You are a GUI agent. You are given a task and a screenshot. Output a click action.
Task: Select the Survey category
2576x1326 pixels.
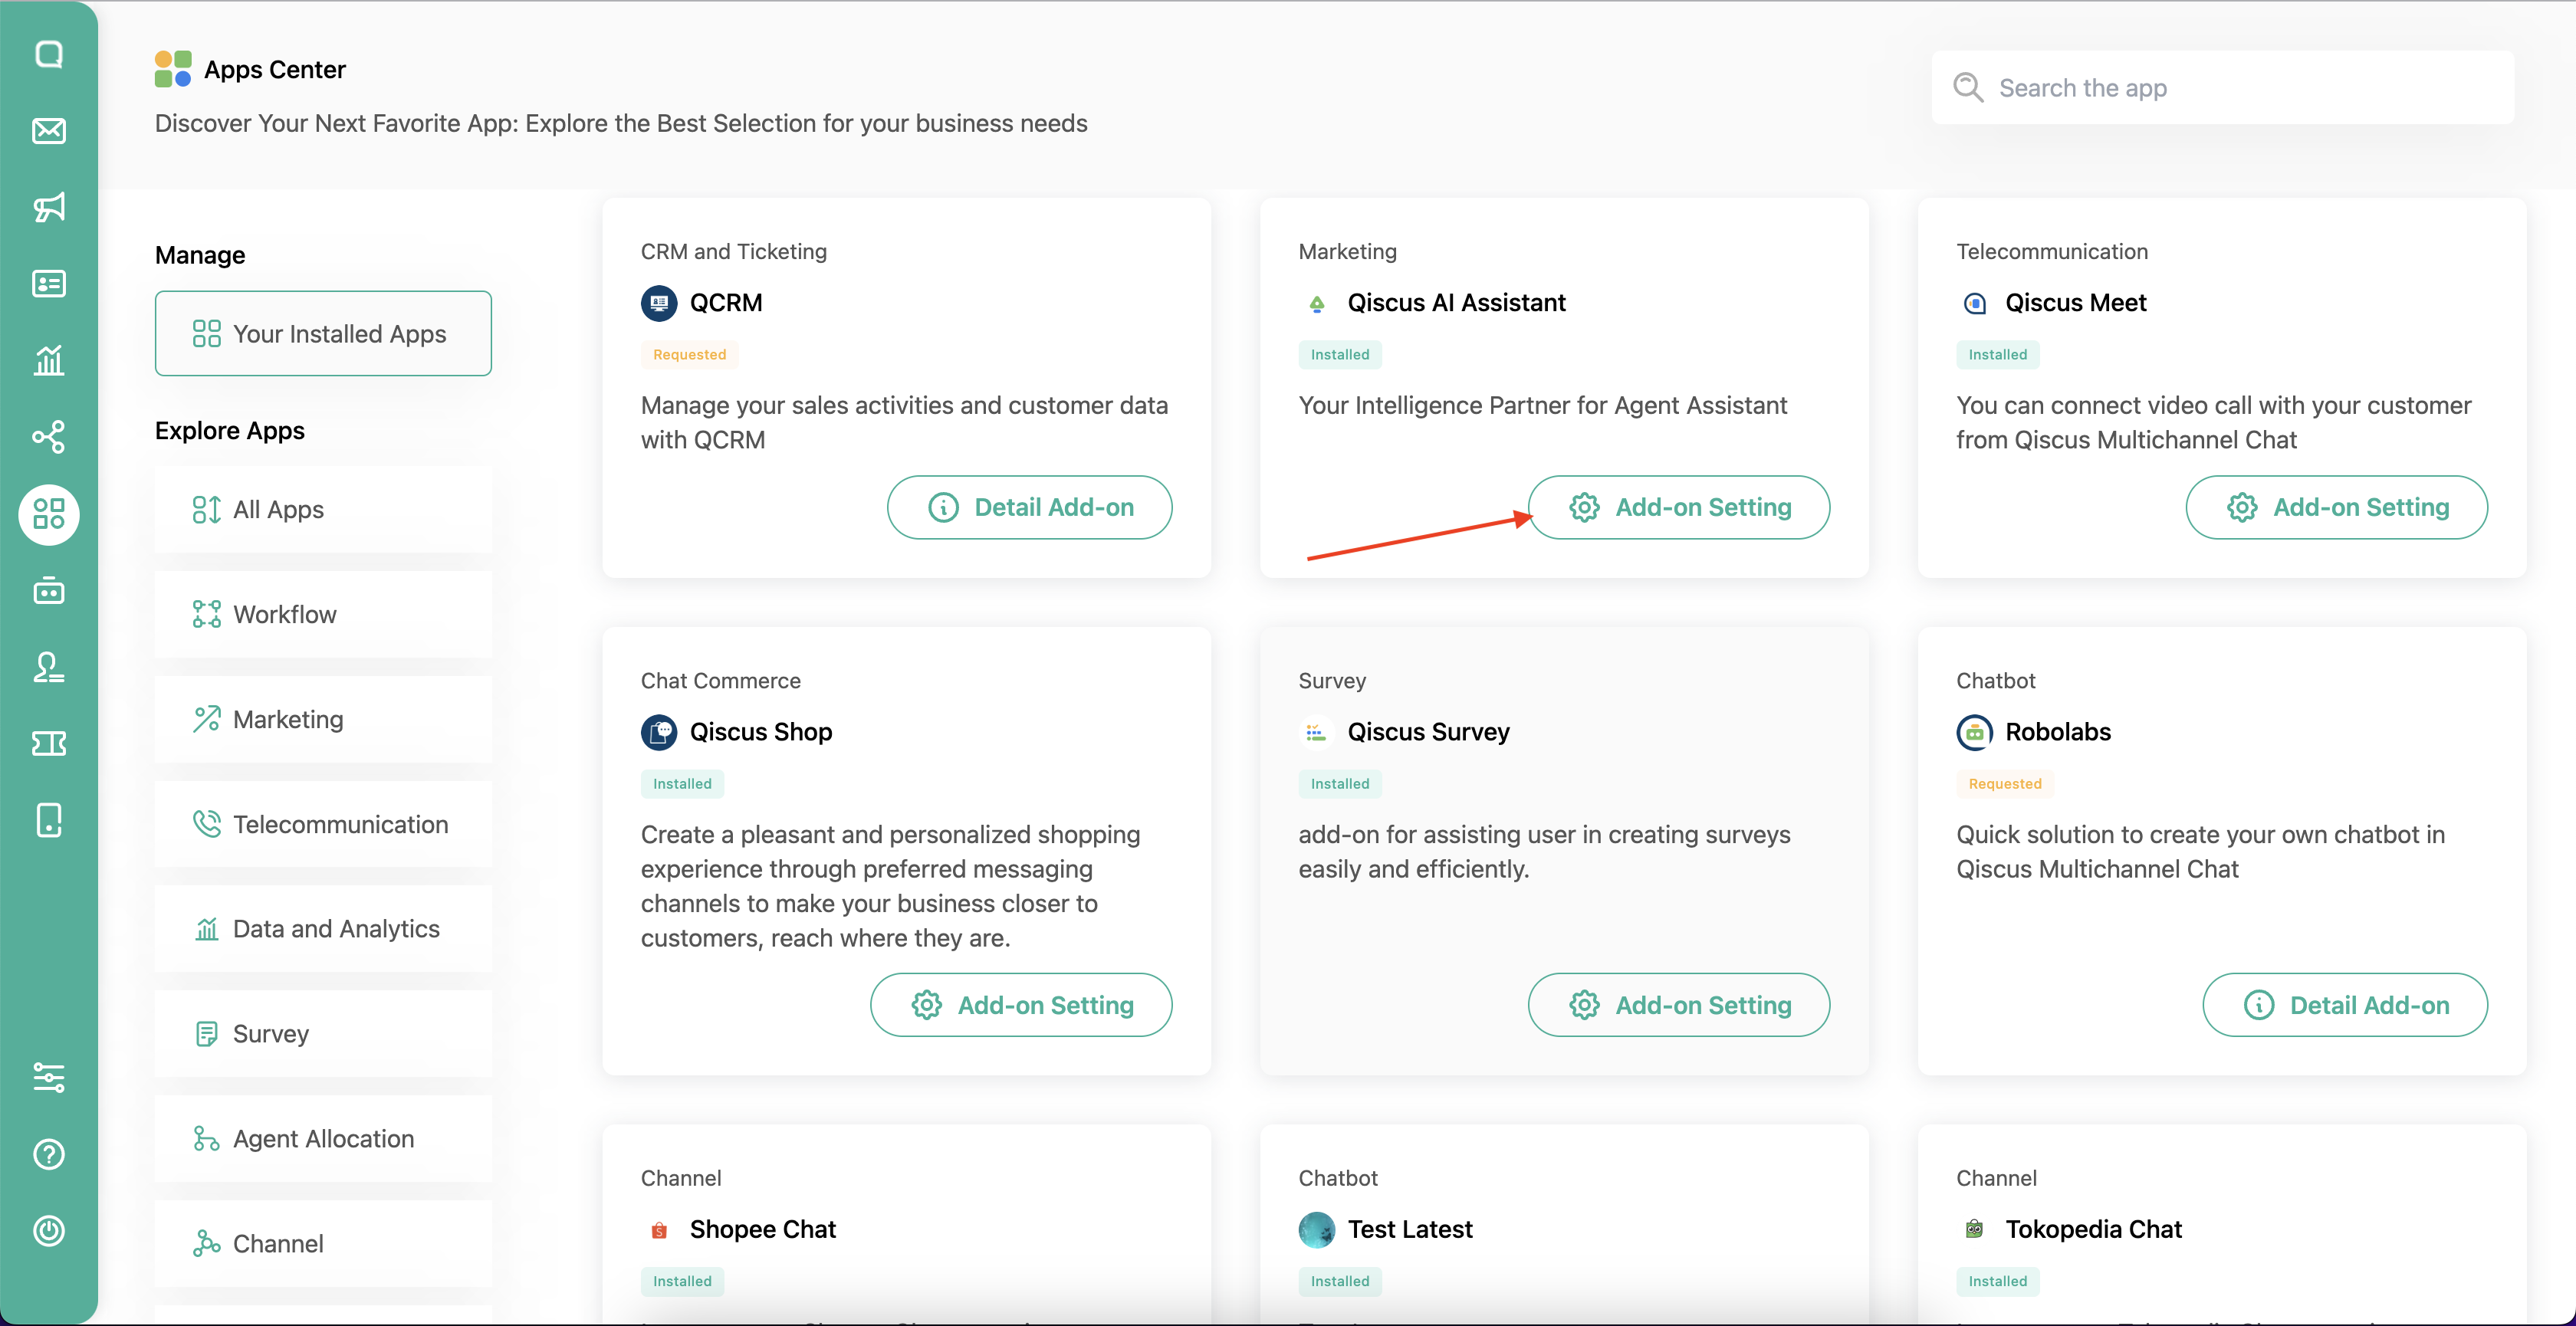point(323,1034)
